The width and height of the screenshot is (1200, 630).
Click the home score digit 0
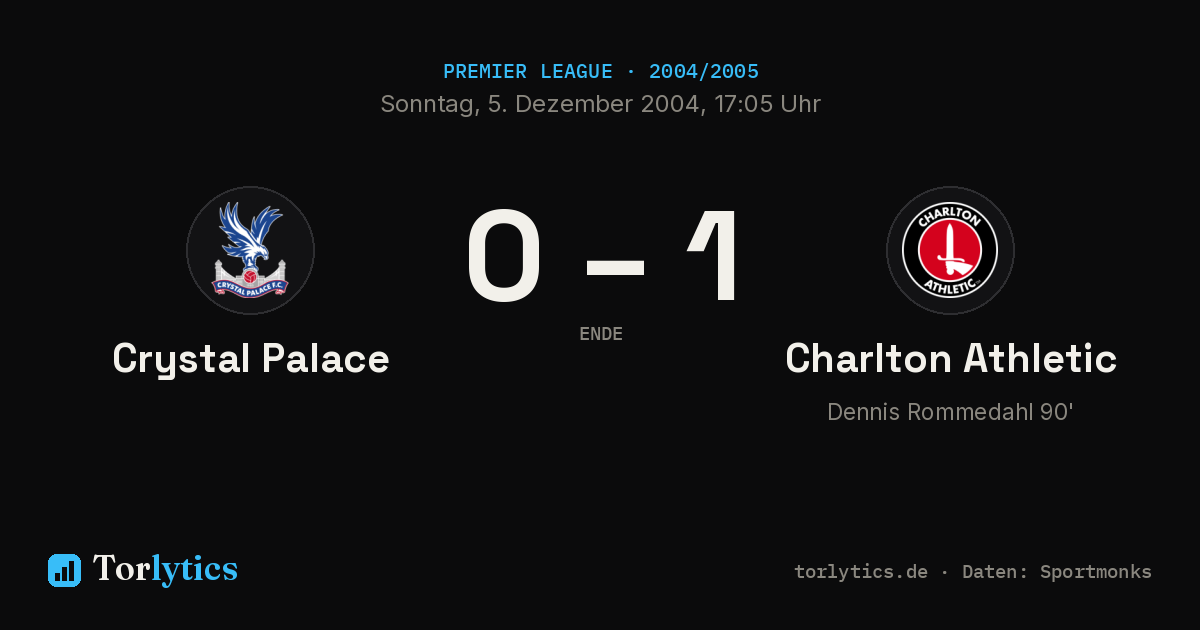tap(505, 255)
